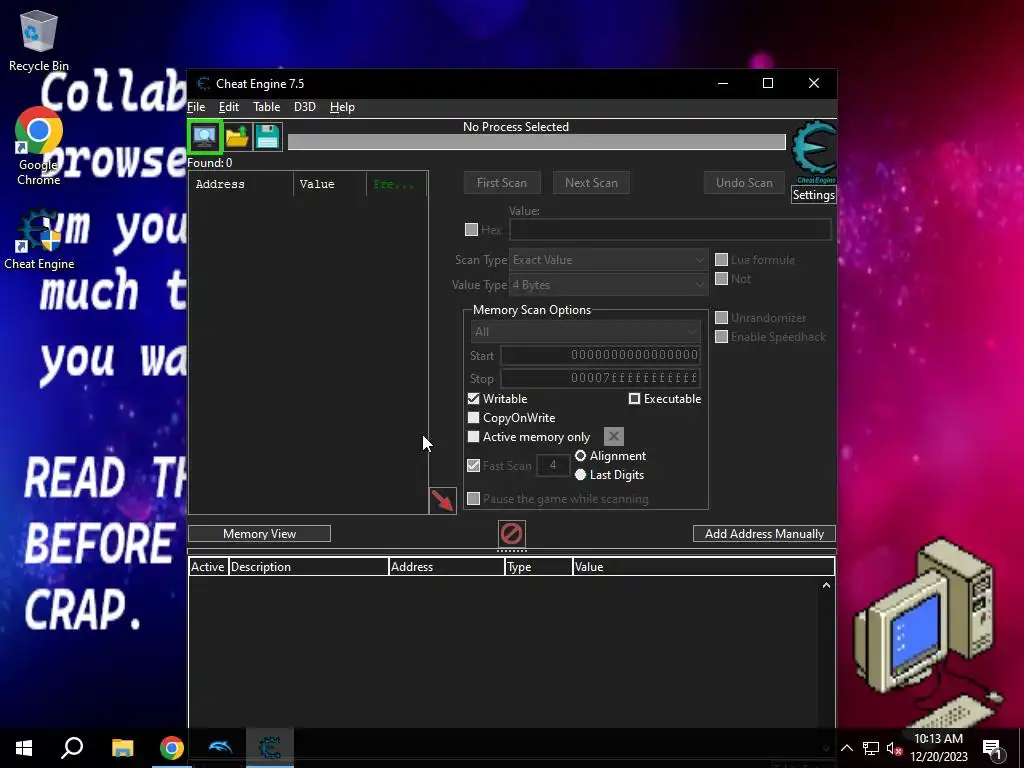Screen dimensions: 1024x768
Task: Open Recycle Bin desktop icon
Action: click(x=39, y=40)
